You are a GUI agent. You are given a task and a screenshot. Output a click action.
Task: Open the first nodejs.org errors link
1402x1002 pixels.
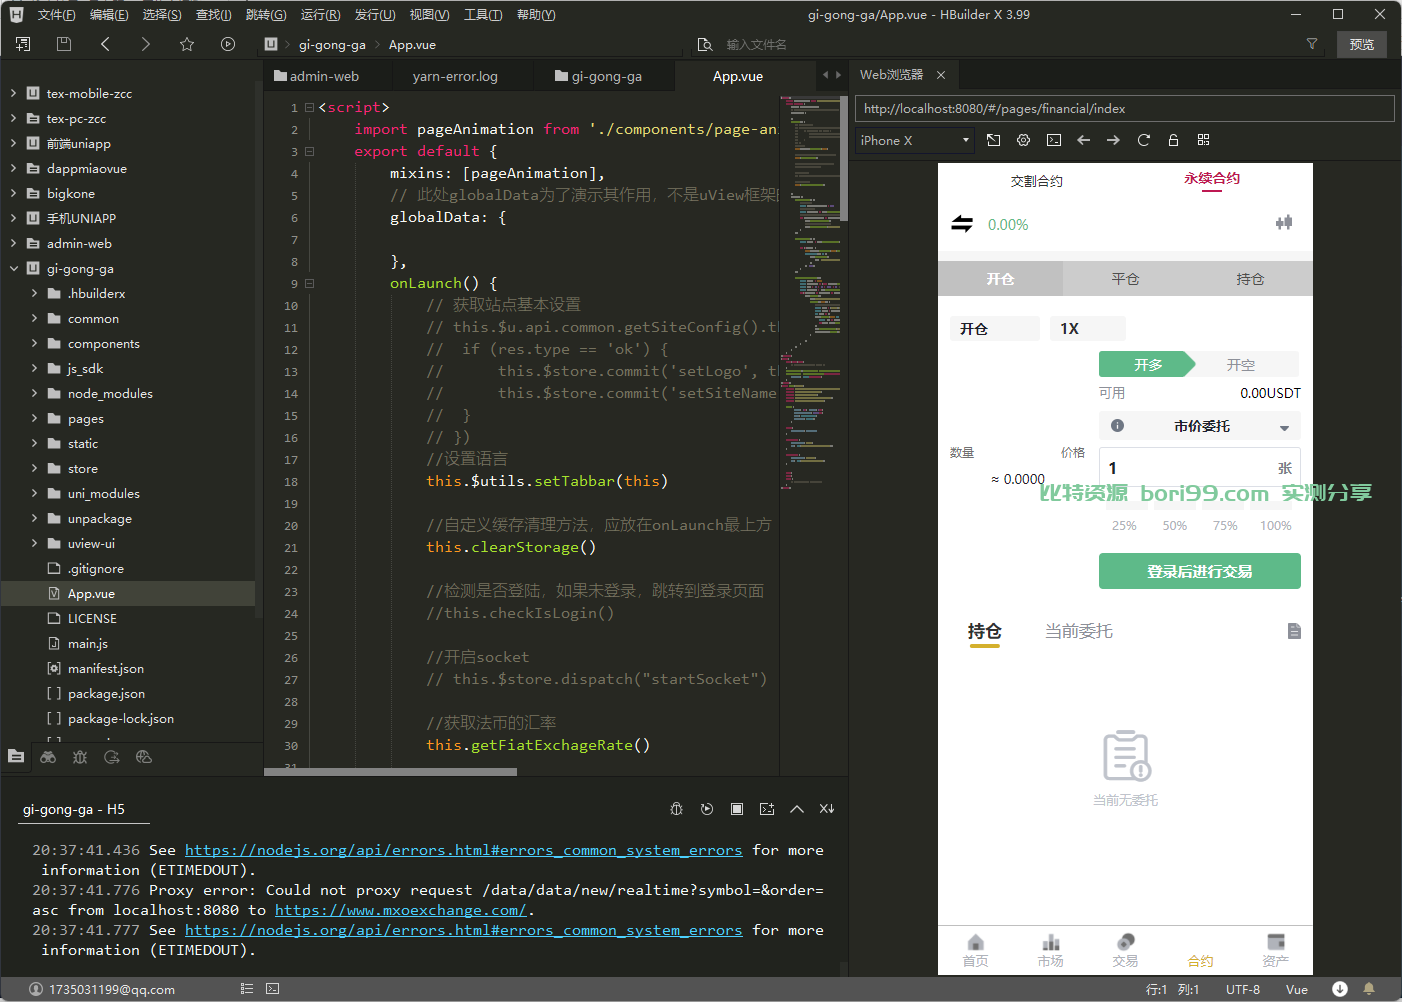click(x=464, y=850)
